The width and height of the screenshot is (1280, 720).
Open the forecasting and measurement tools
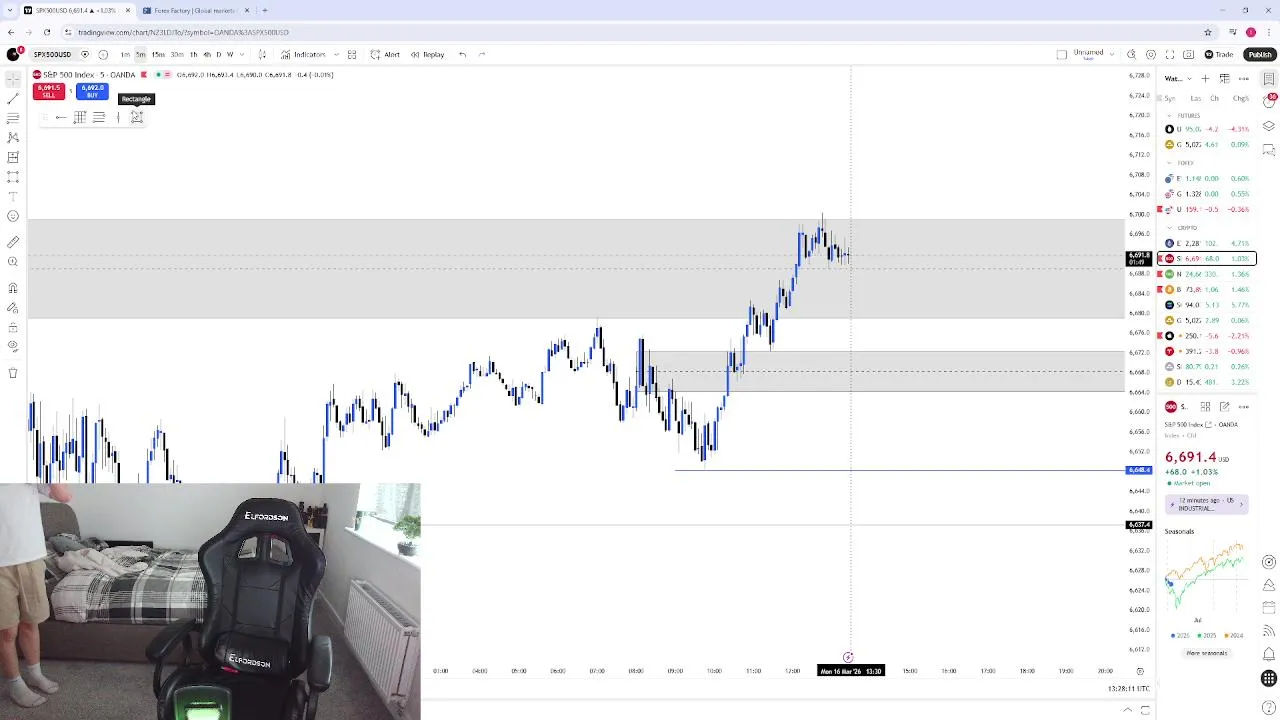[x=13, y=157]
